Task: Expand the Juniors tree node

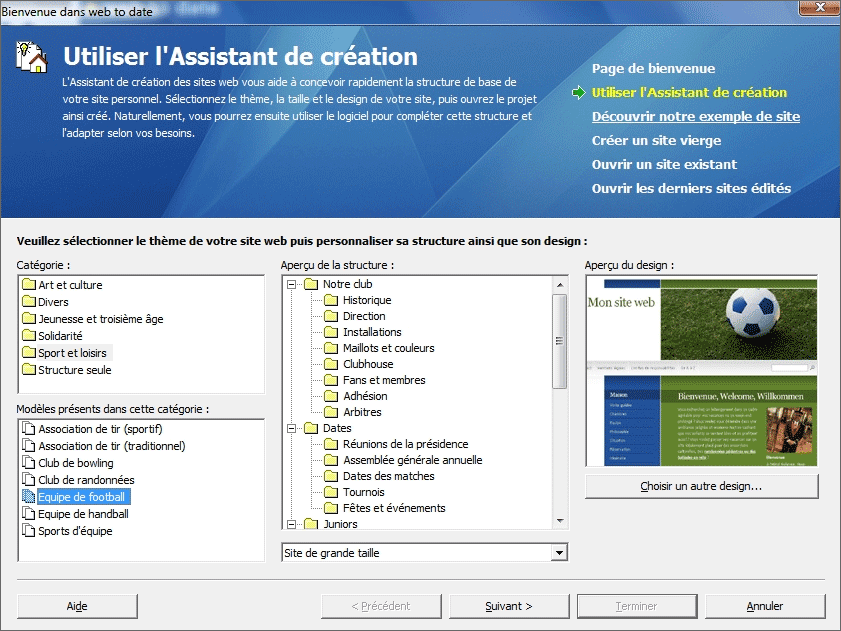Action: coord(293,523)
